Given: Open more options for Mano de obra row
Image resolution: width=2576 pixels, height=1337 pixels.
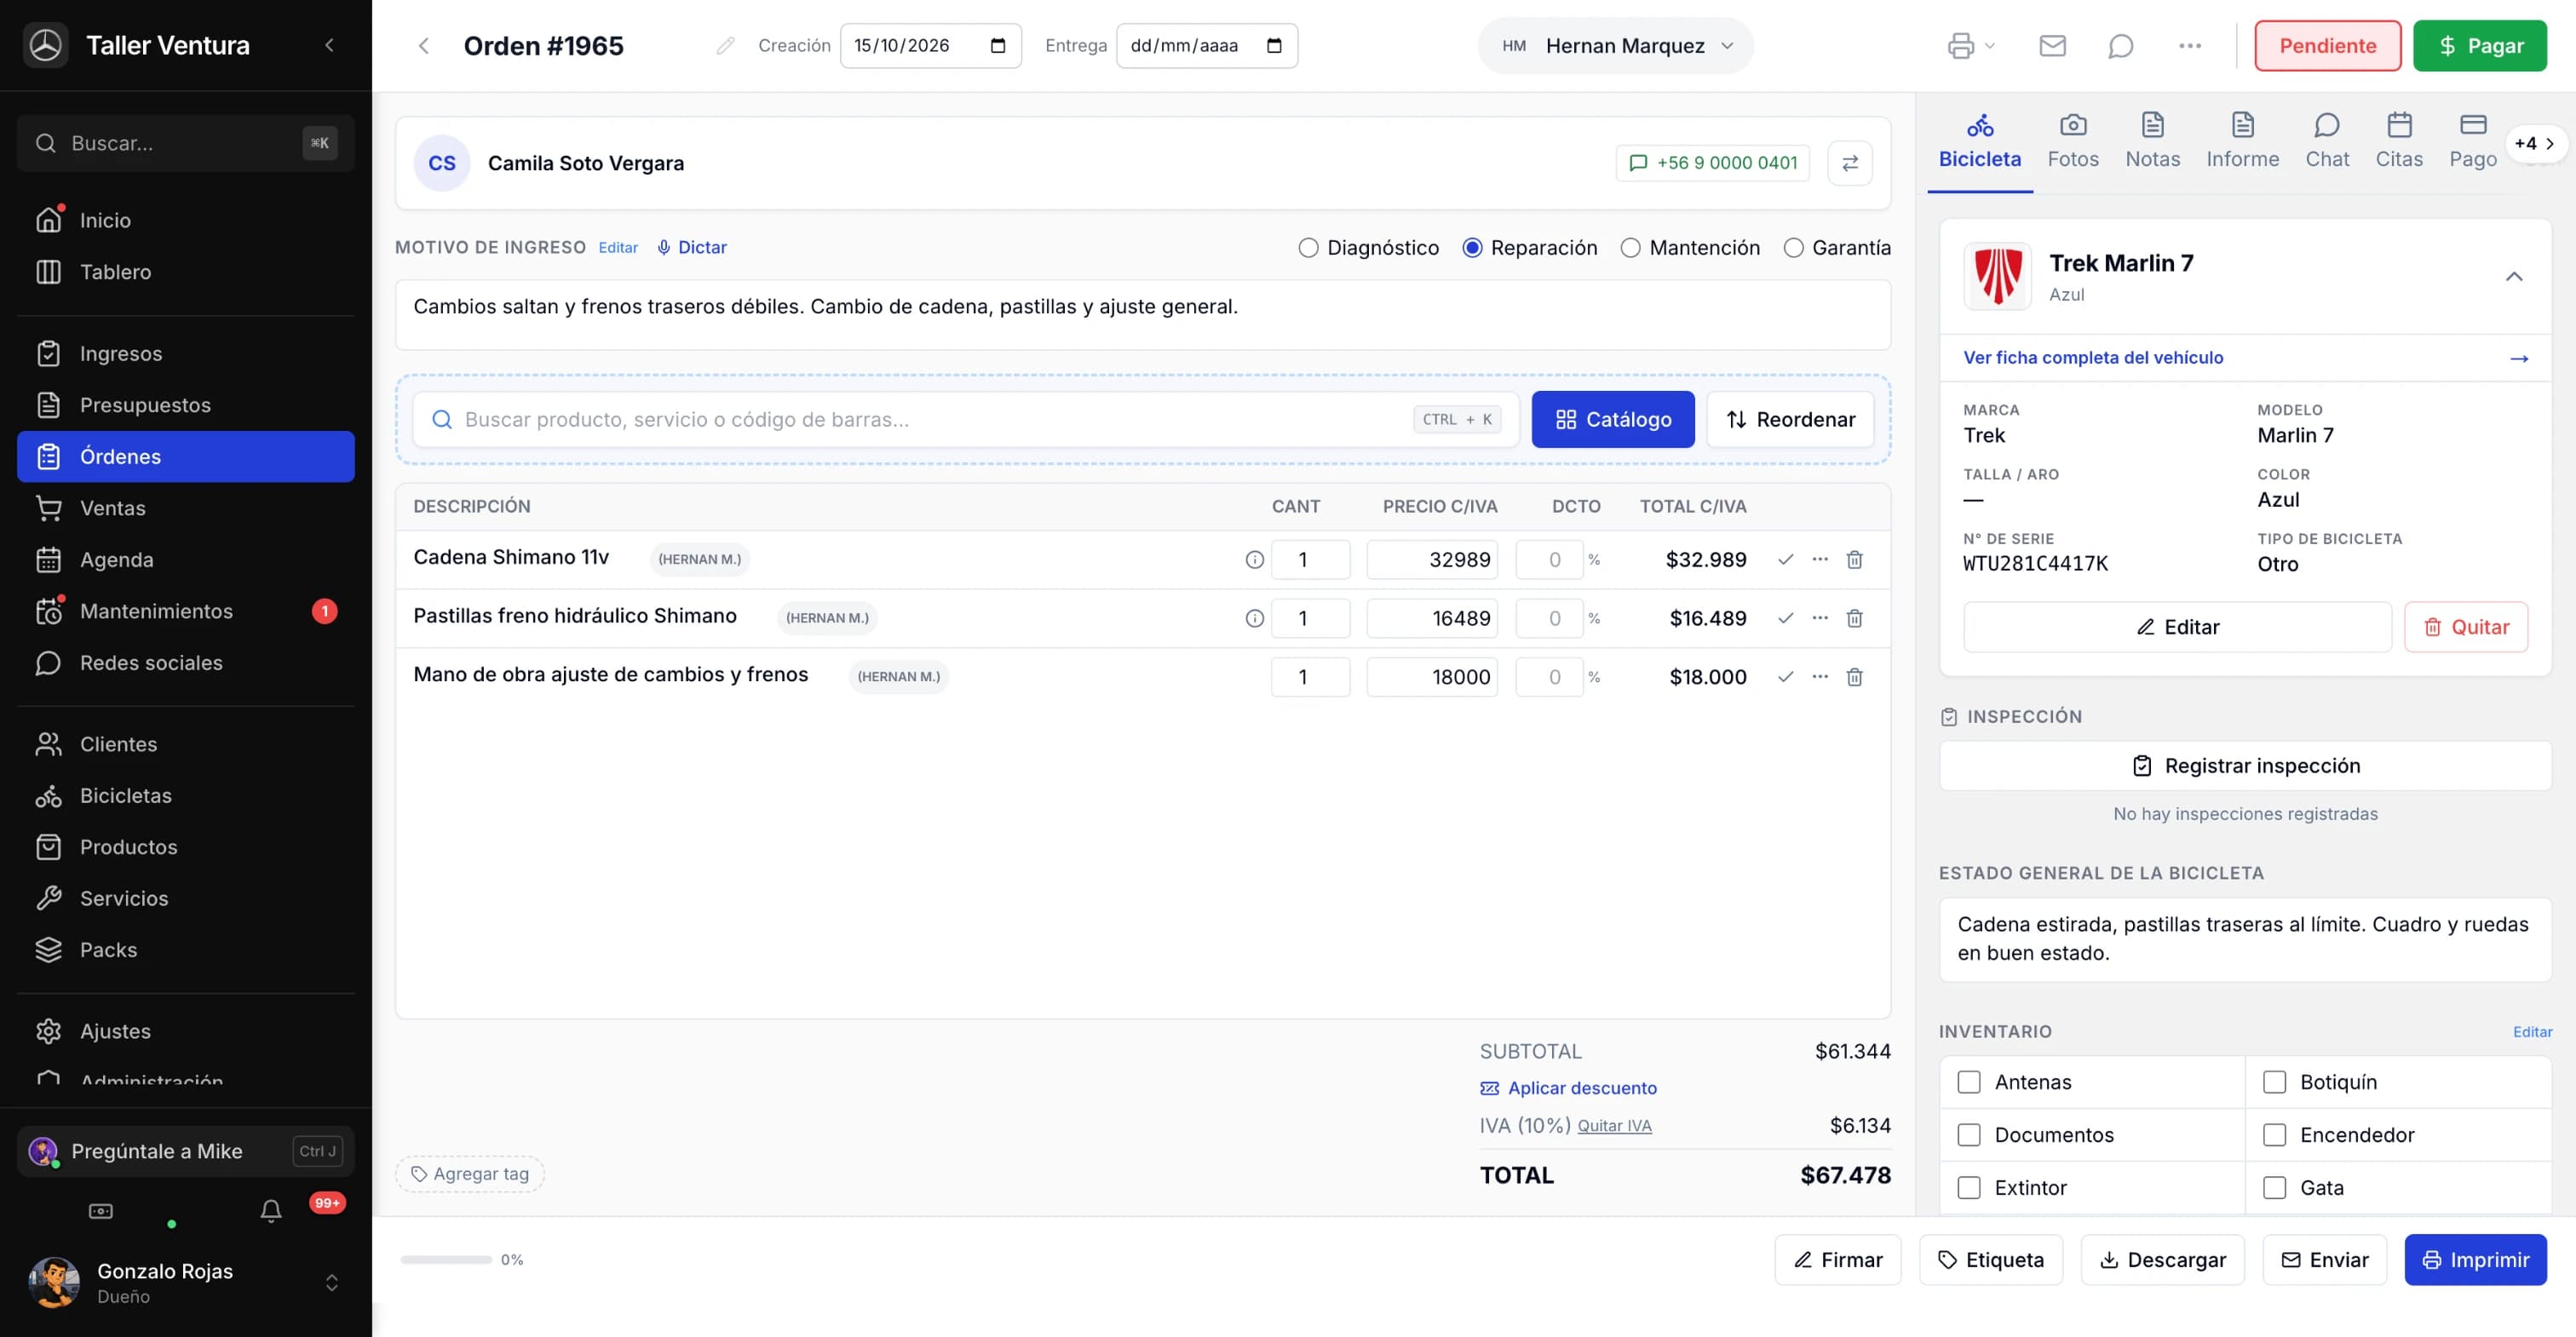Looking at the screenshot, I should (x=1820, y=677).
